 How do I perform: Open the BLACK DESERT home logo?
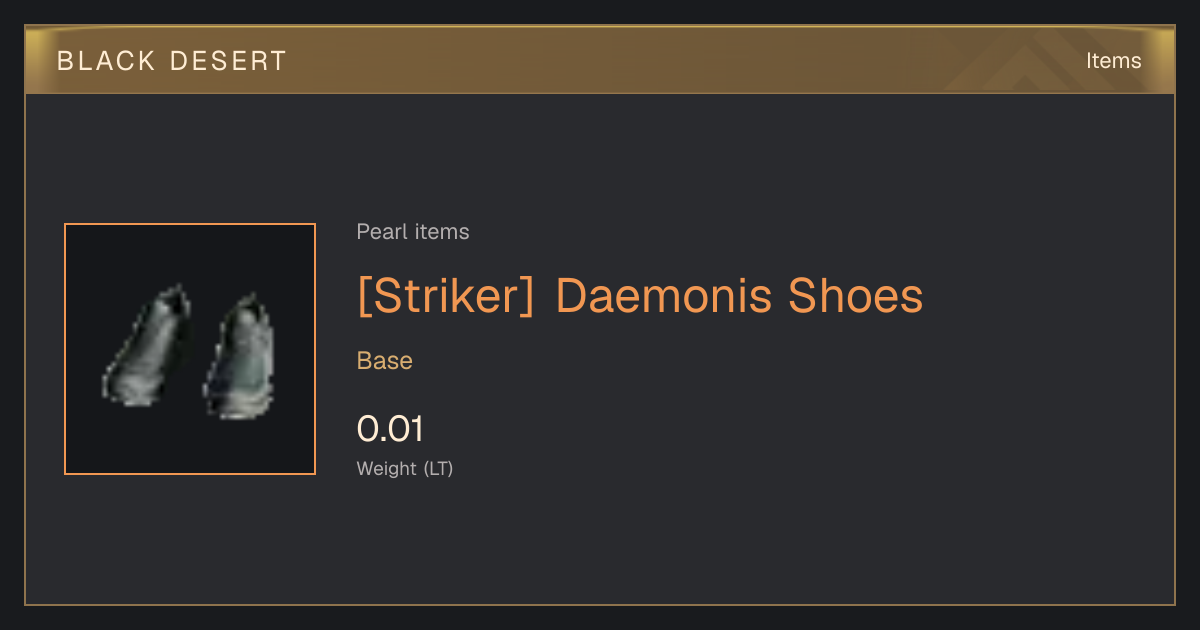172,61
